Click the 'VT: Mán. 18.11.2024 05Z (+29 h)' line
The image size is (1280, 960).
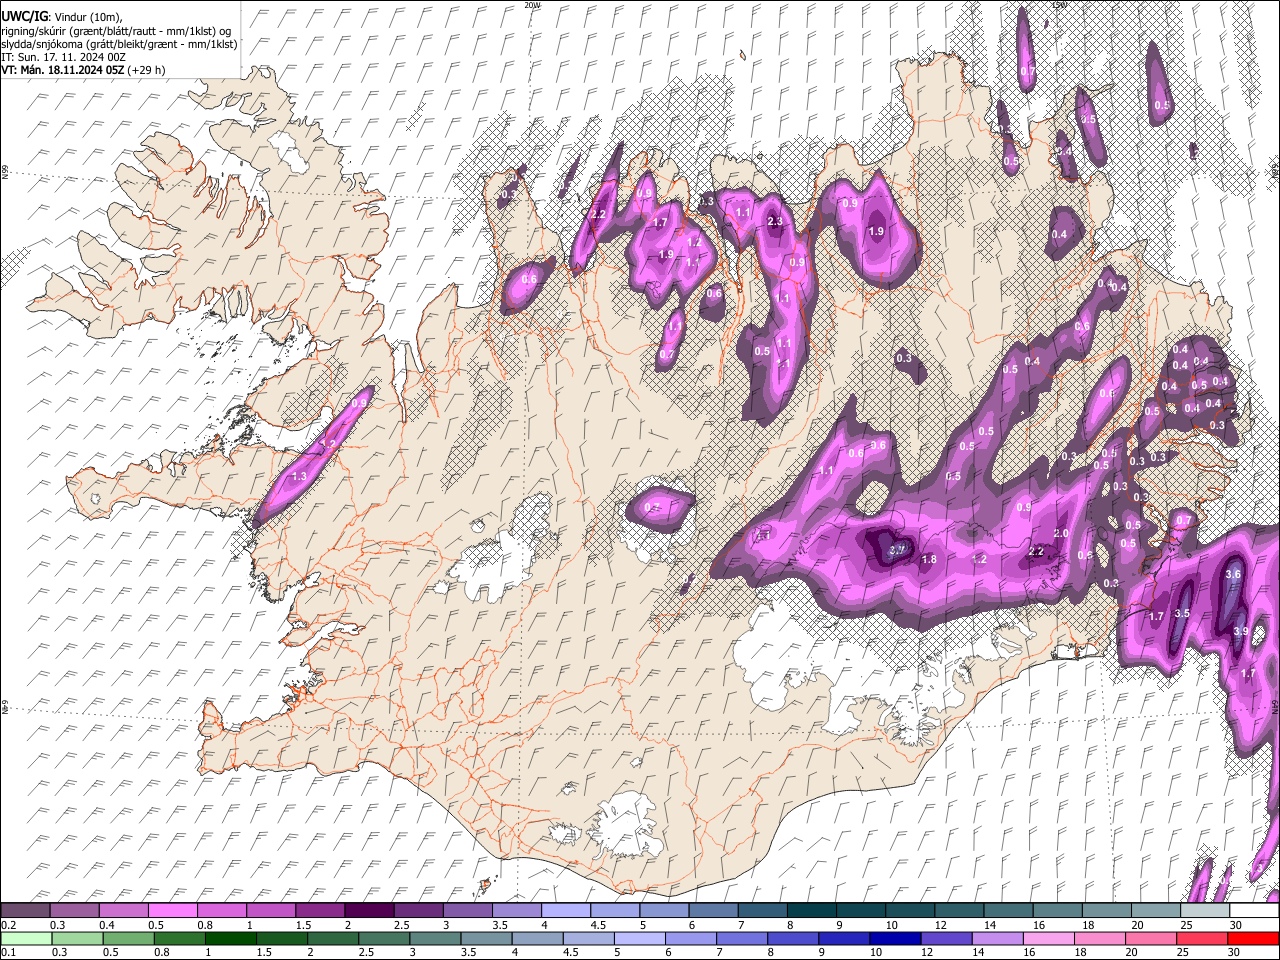click(83, 70)
